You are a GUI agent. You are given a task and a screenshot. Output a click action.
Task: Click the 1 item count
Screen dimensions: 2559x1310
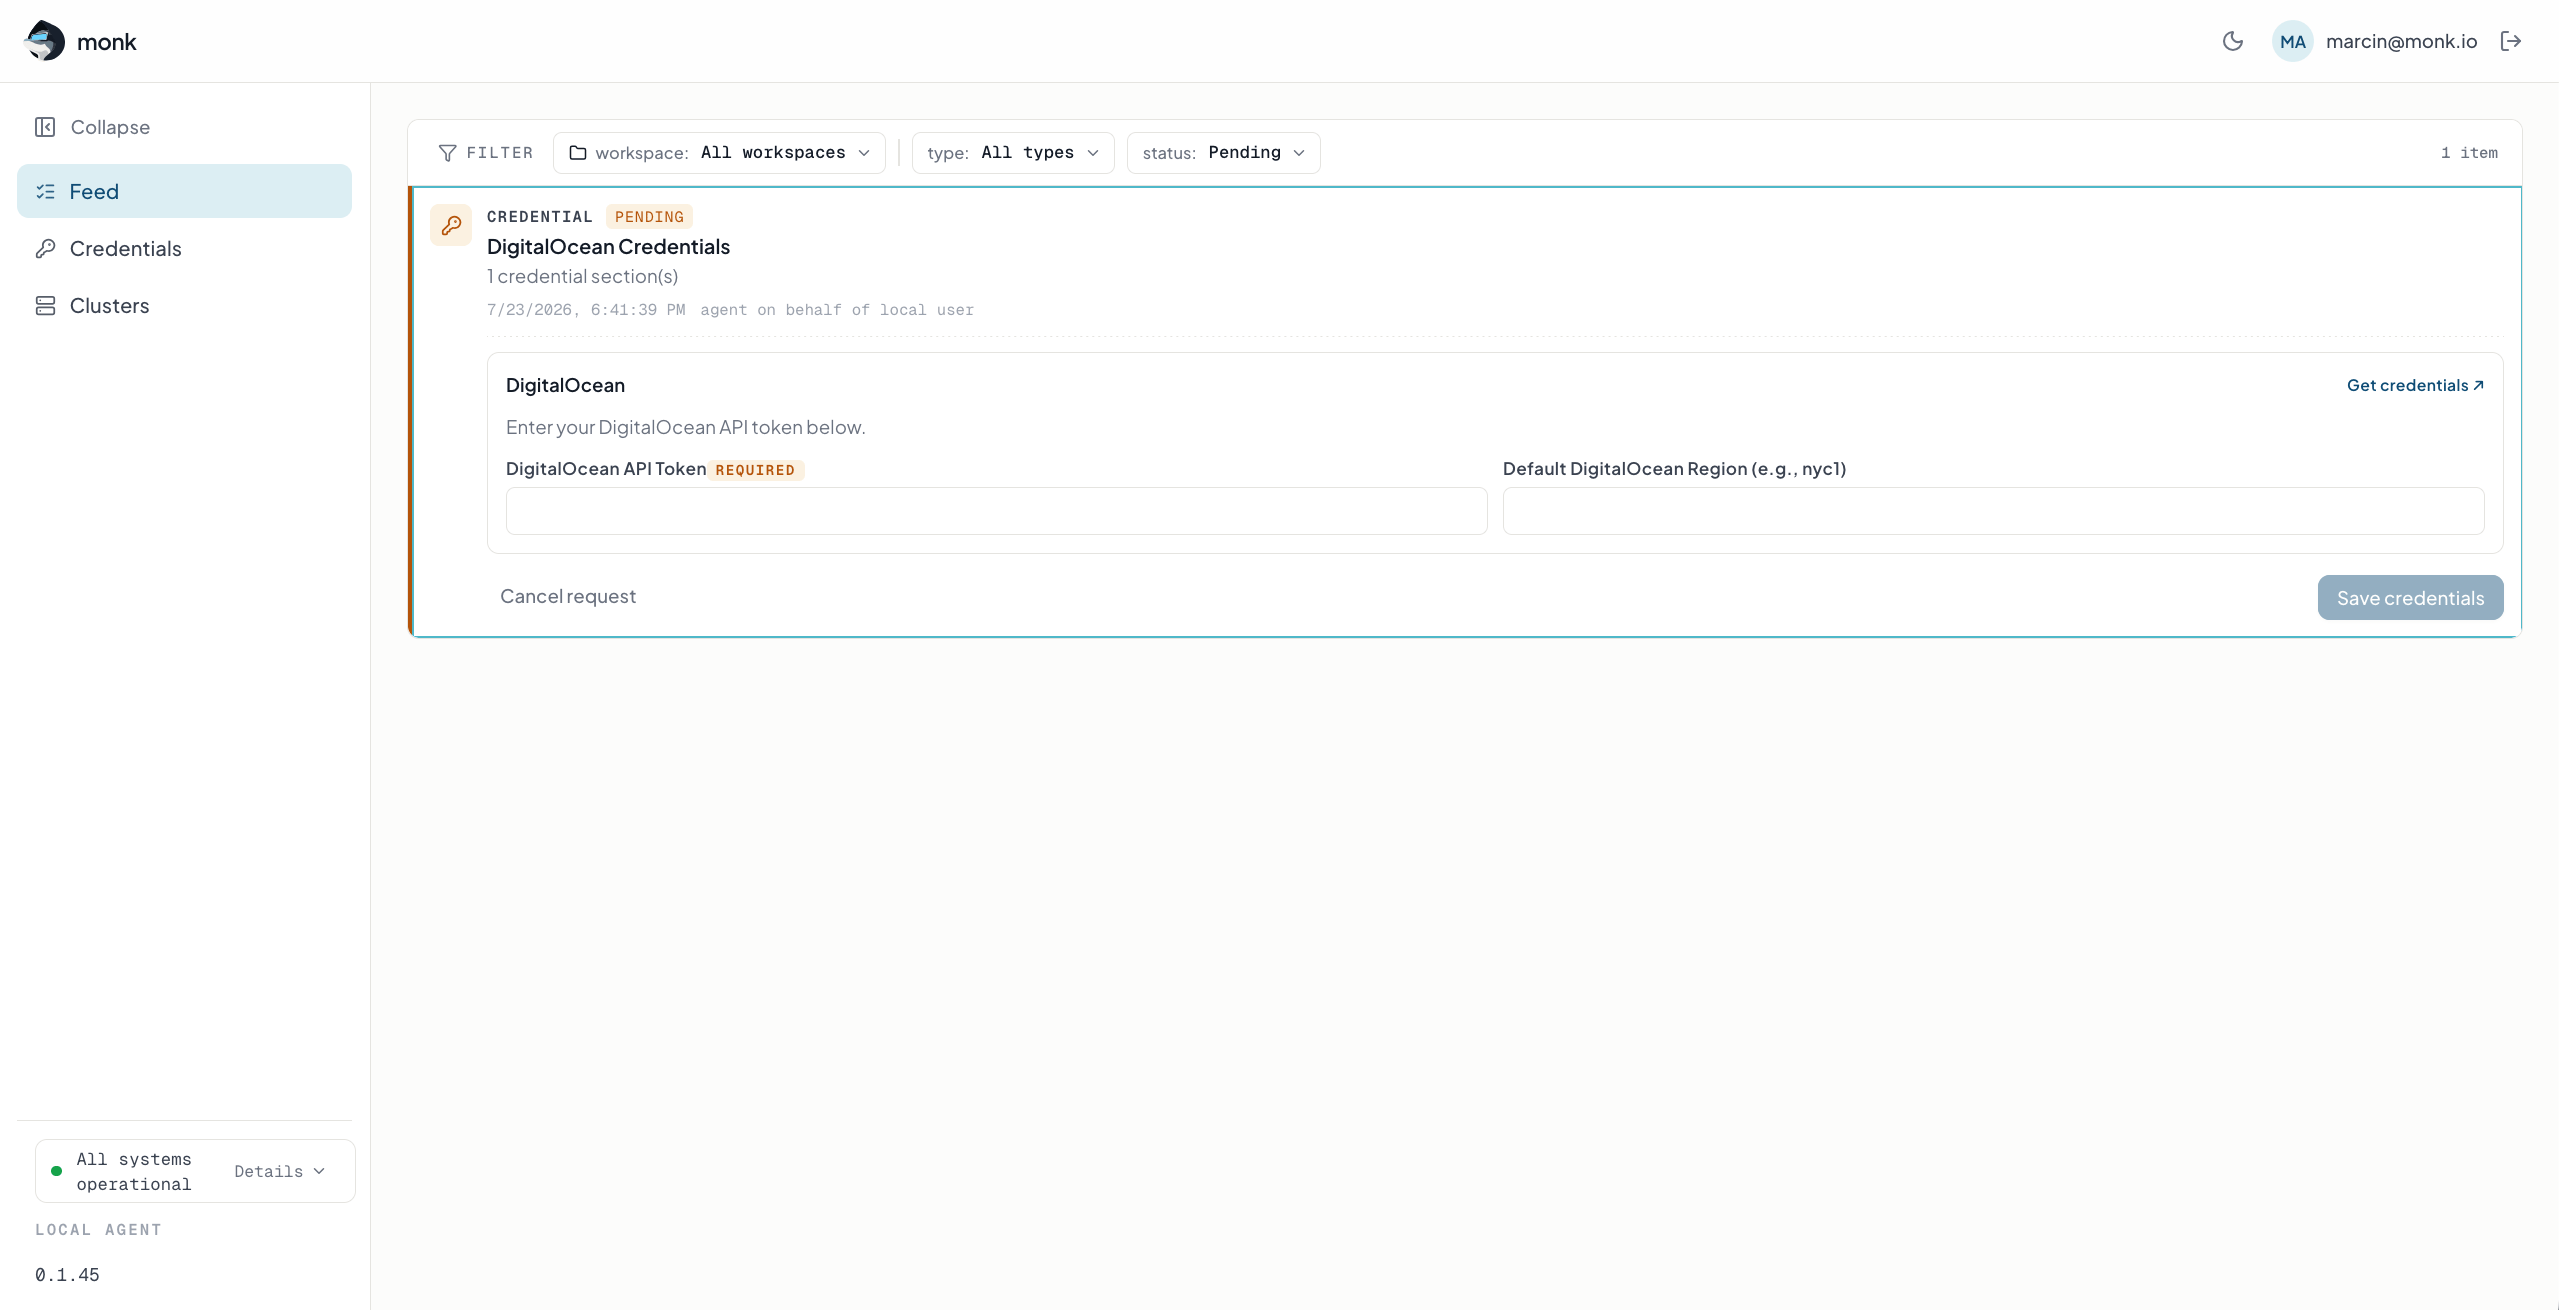pos(2469,153)
